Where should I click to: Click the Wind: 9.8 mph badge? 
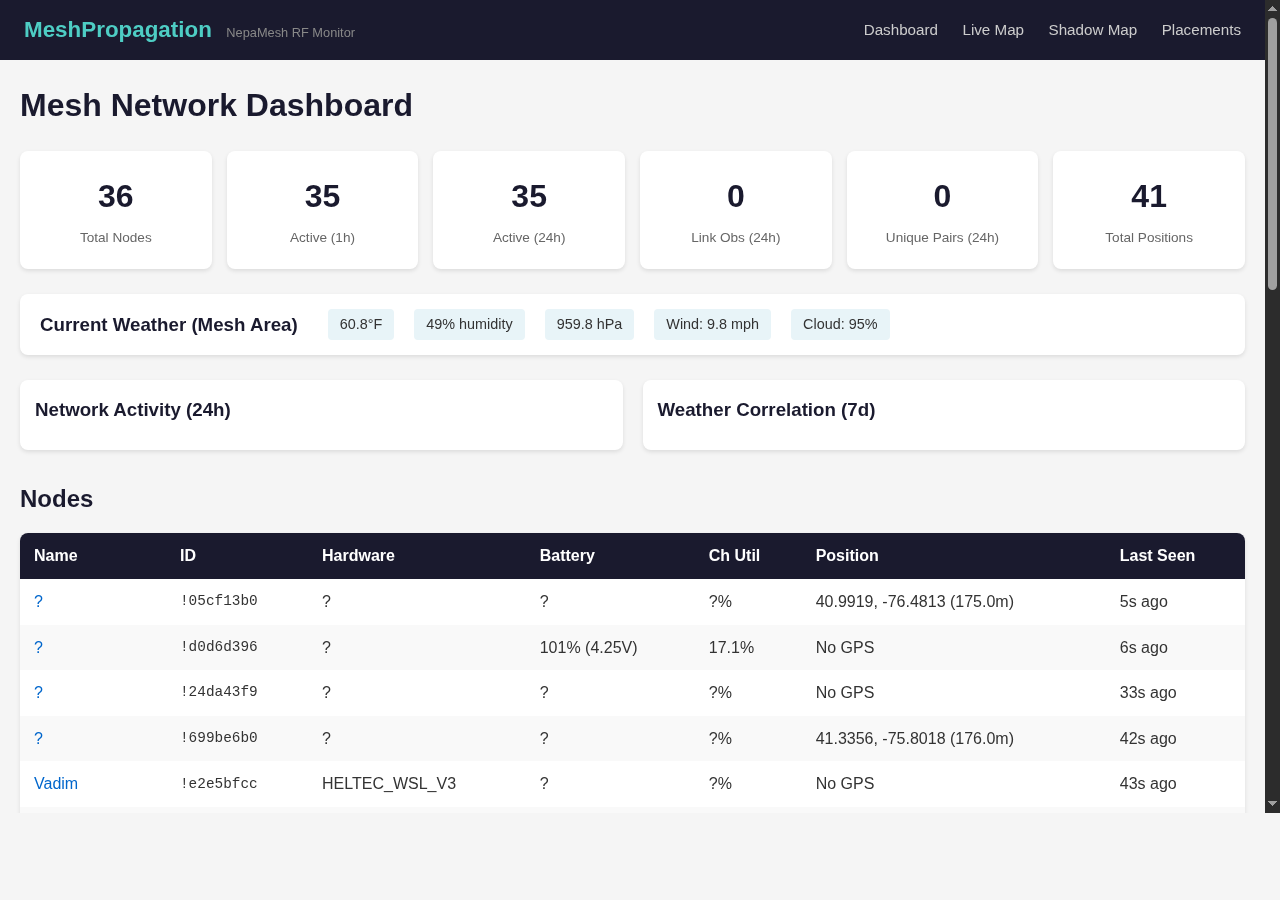tap(712, 324)
